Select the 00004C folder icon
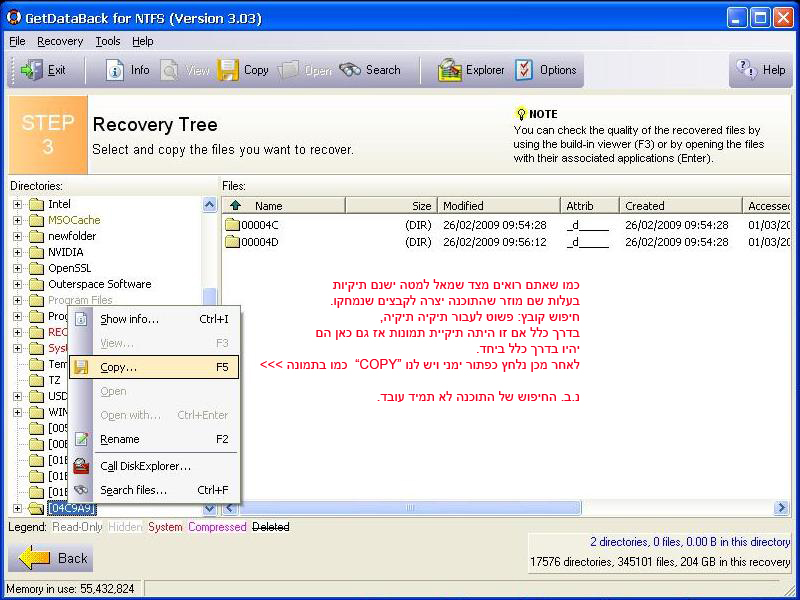Screen dimensions: 800x600 [233, 225]
